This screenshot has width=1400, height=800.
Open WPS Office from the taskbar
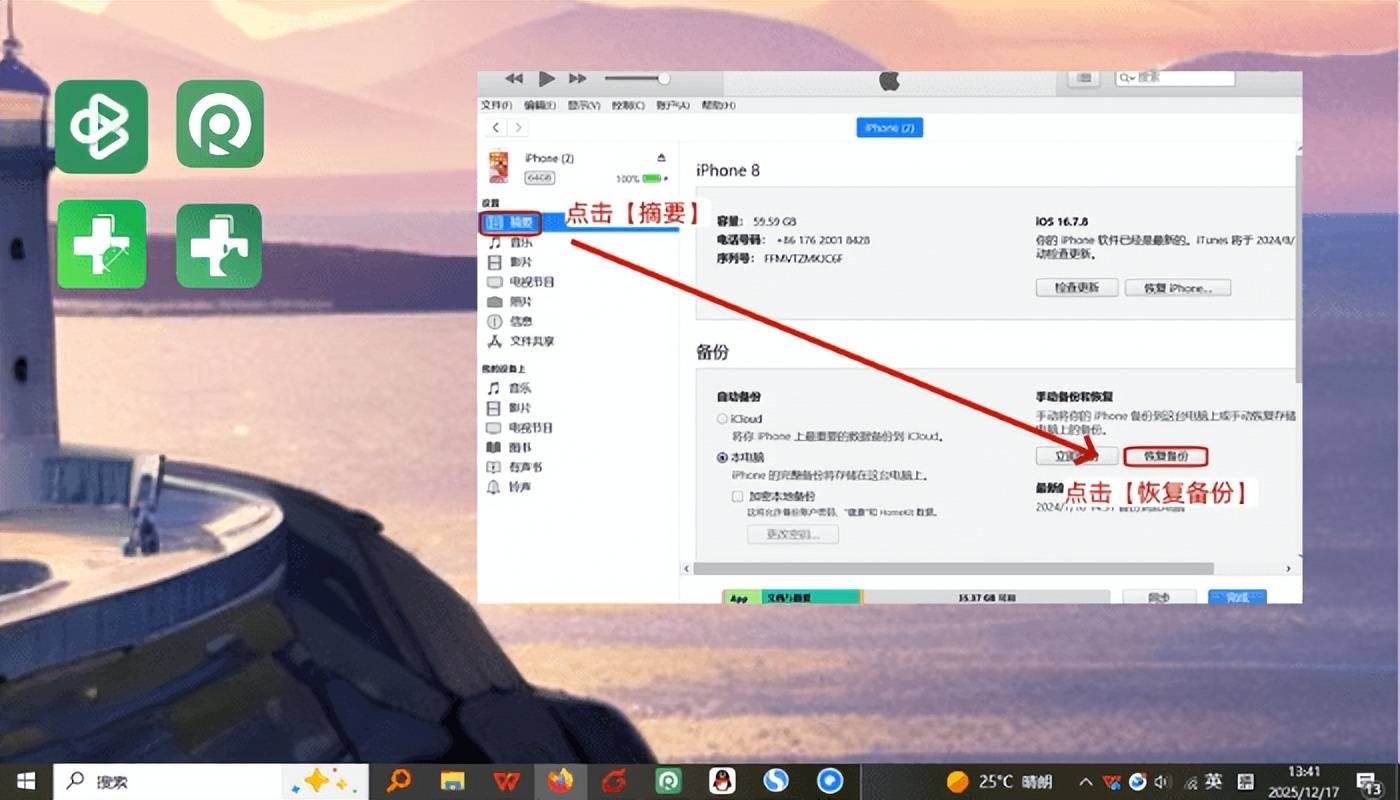click(506, 781)
